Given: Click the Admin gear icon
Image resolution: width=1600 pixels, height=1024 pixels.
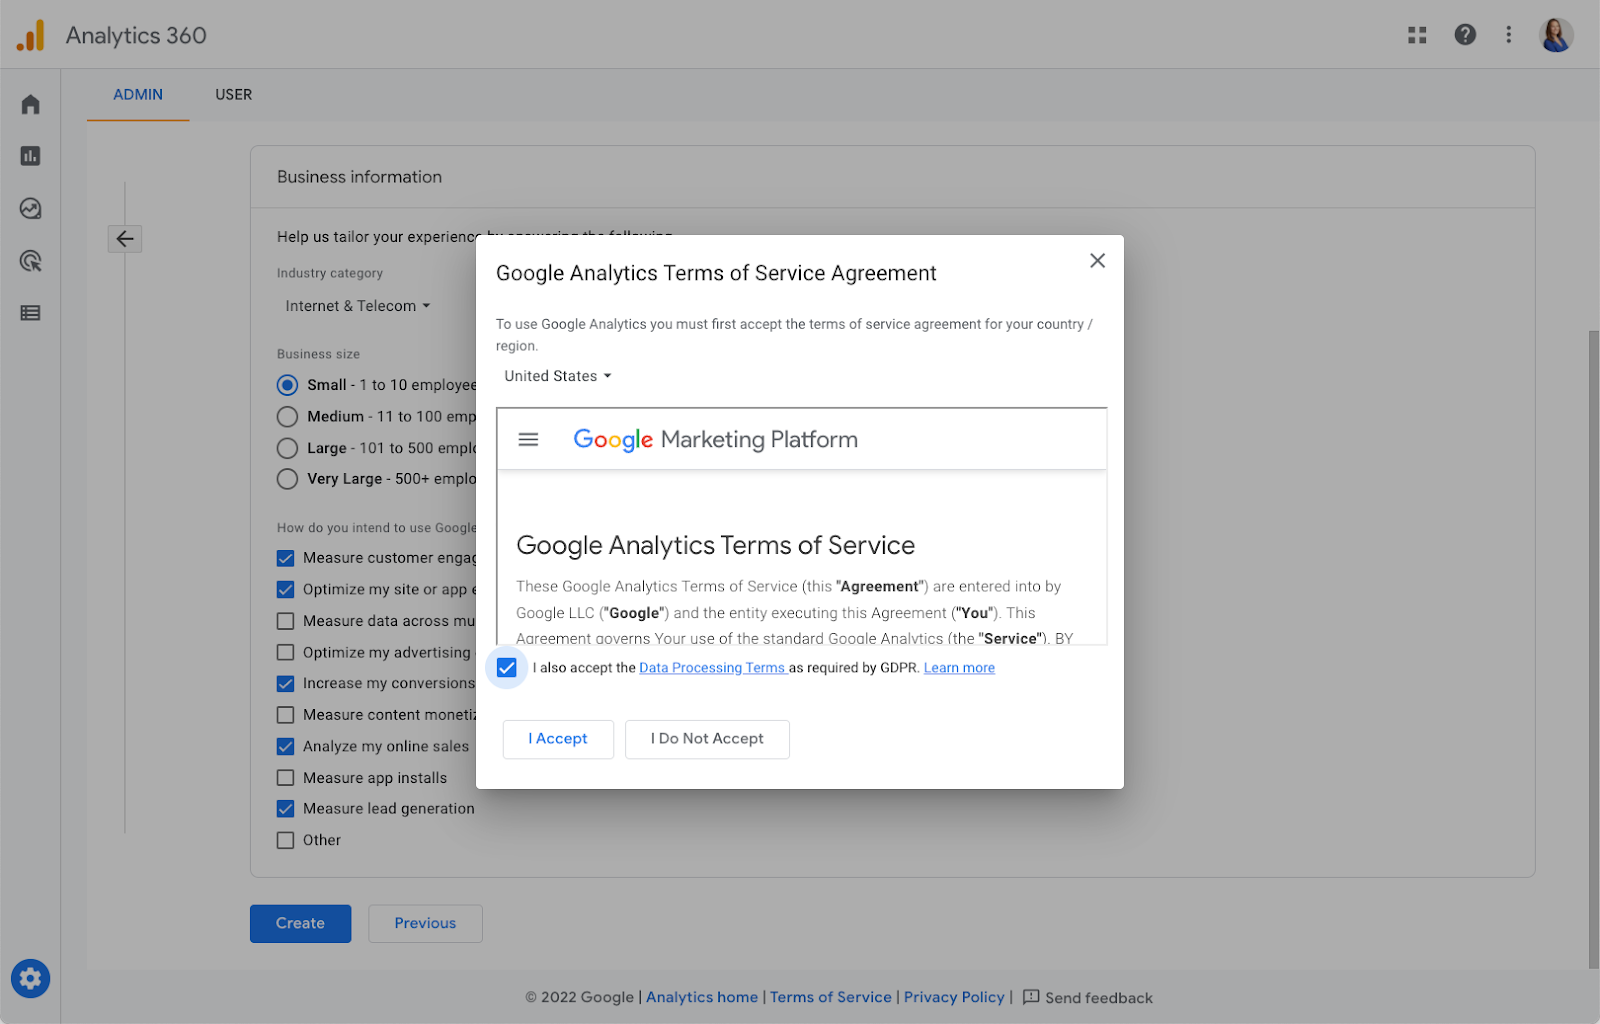Looking at the screenshot, I should pyautogui.click(x=31, y=978).
